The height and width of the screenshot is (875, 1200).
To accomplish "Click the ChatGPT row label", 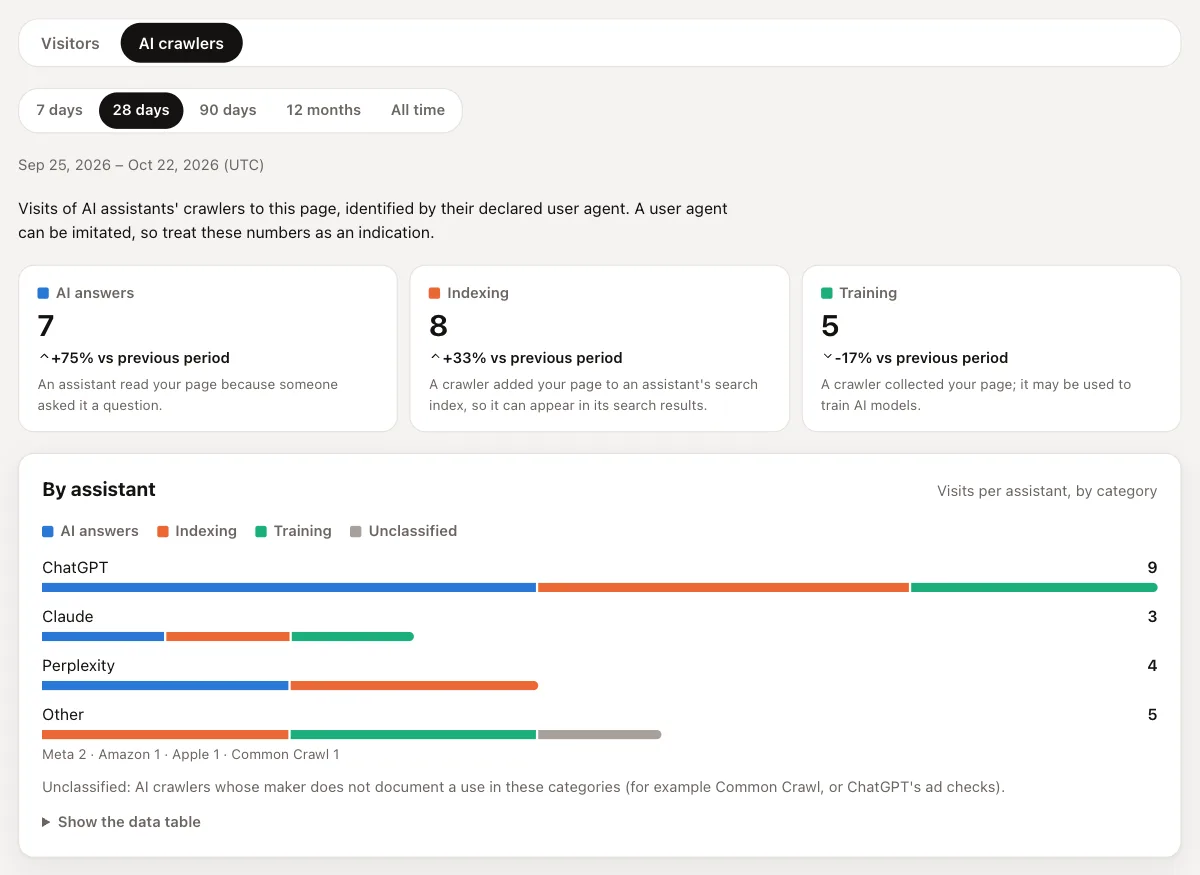I will click(75, 568).
